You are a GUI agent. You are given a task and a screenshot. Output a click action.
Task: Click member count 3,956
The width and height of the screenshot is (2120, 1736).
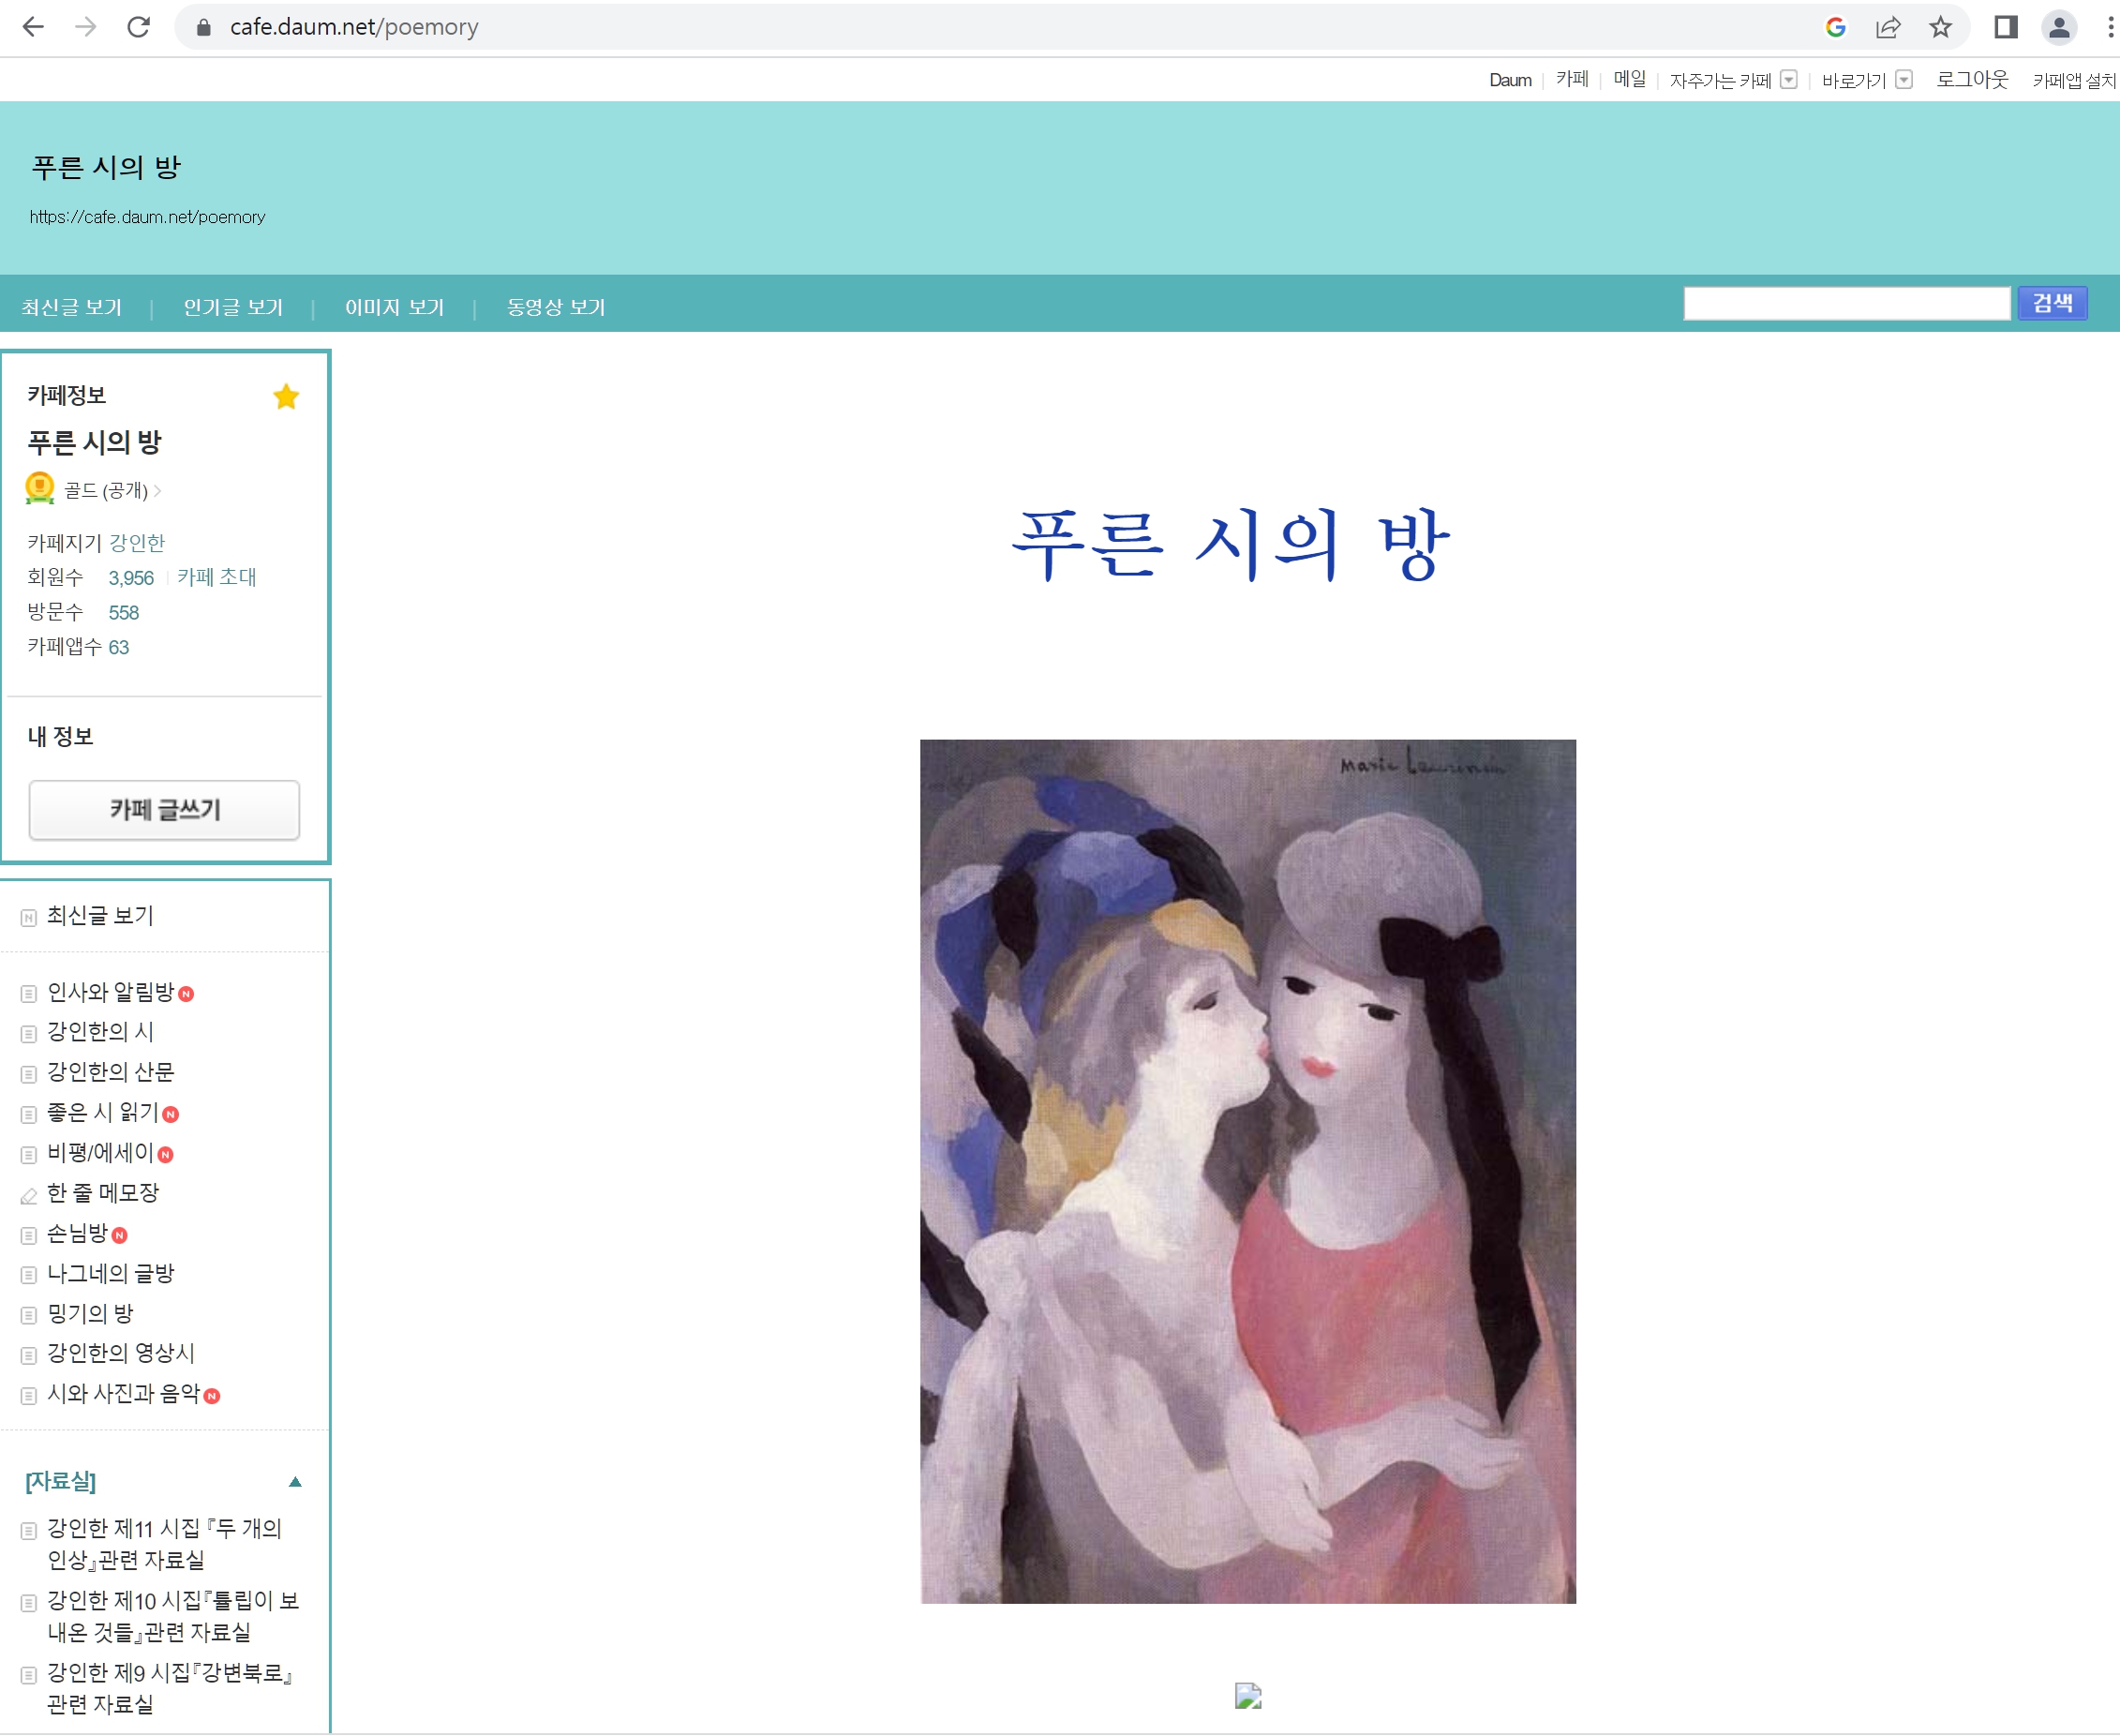pos(131,578)
